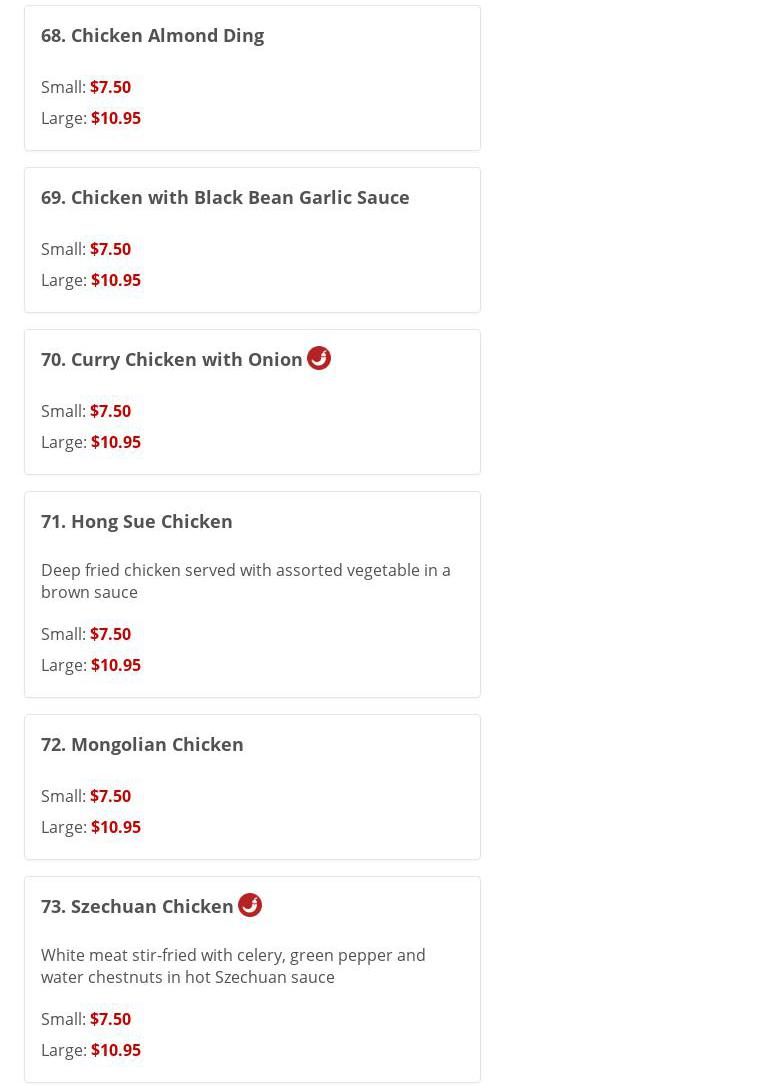770x1085 pixels.
Task: Click the Szechuan Chicken description text
Action: click(x=233, y=966)
